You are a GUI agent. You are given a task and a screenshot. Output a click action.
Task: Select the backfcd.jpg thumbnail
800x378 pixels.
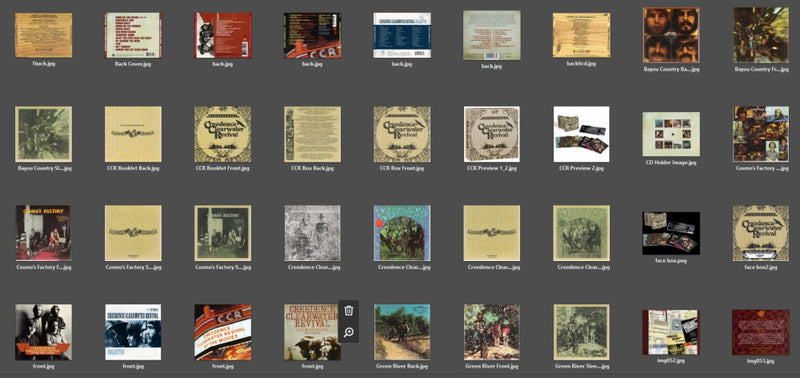click(x=581, y=35)
